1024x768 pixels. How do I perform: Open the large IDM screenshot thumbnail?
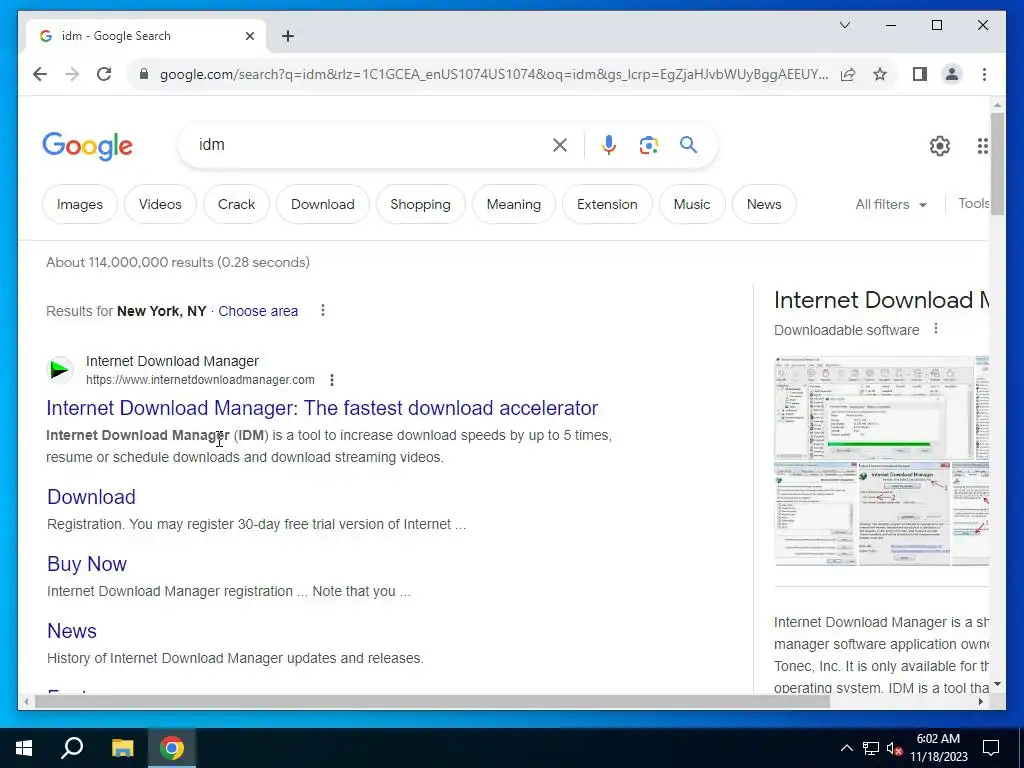873,408
